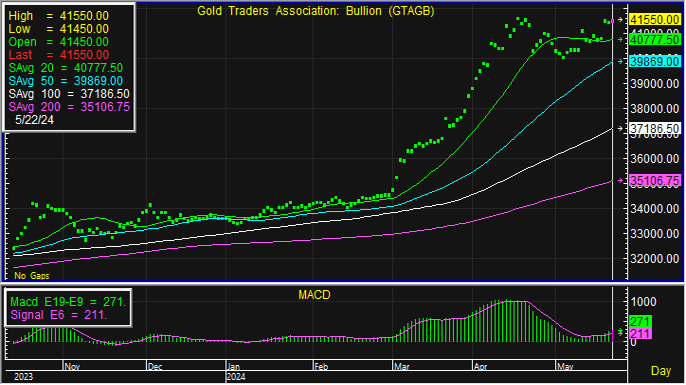Viewport: 686px width, 385px height.
Task: Click the 5/22/24 date in the legend
Action: click(34, 120)
